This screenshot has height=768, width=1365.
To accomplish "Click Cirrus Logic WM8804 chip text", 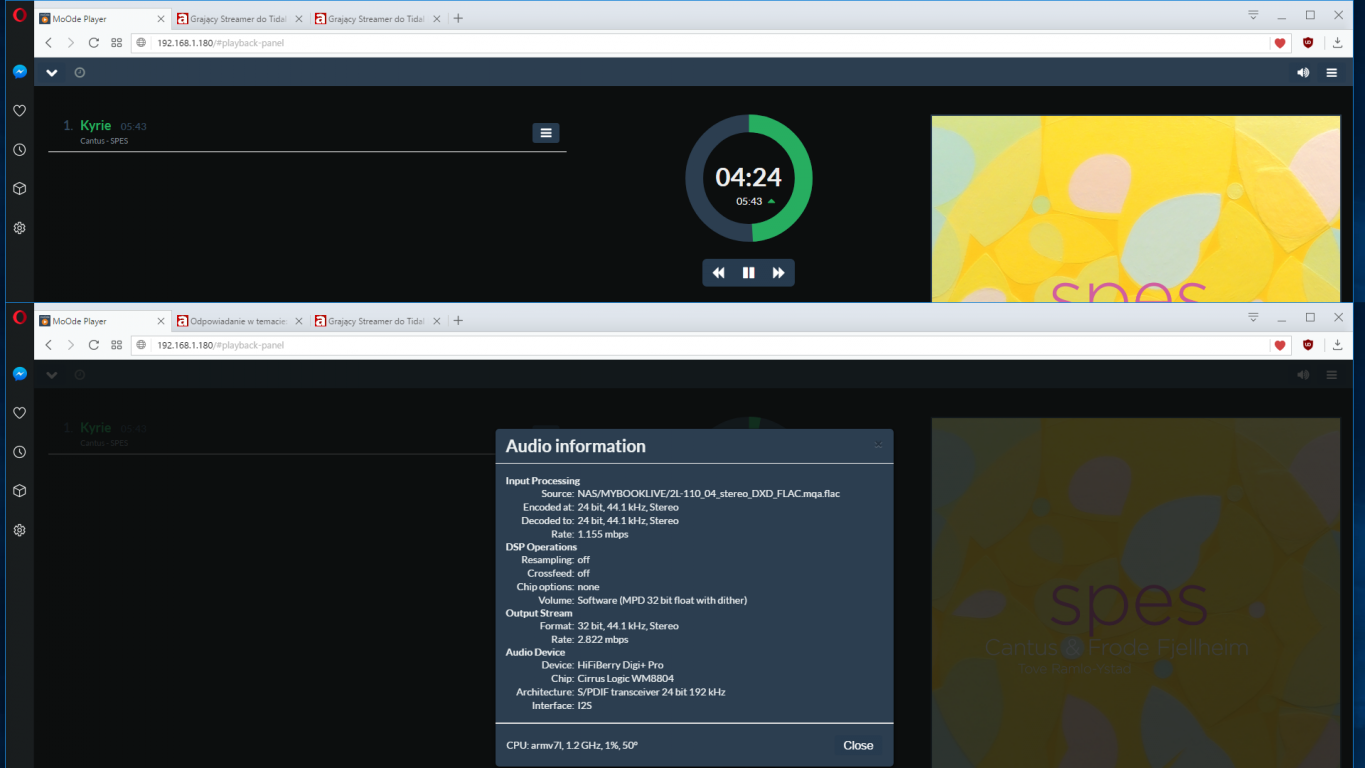I will [625, 679].
